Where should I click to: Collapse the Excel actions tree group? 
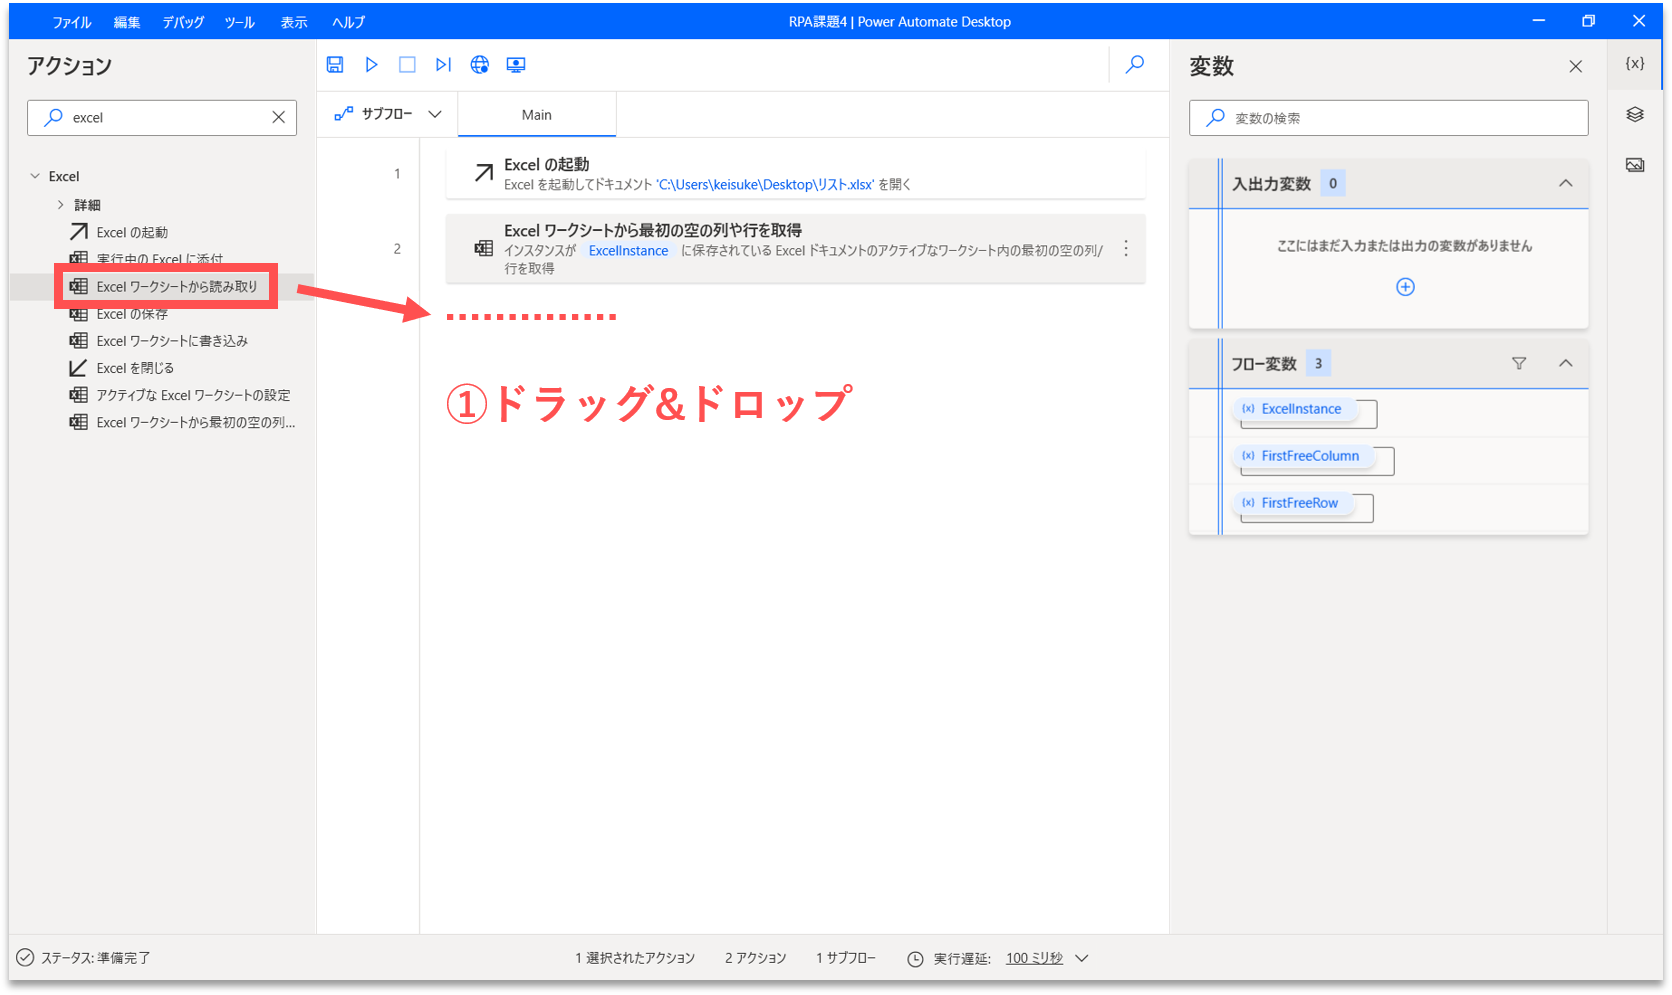[x=36, y=176]
